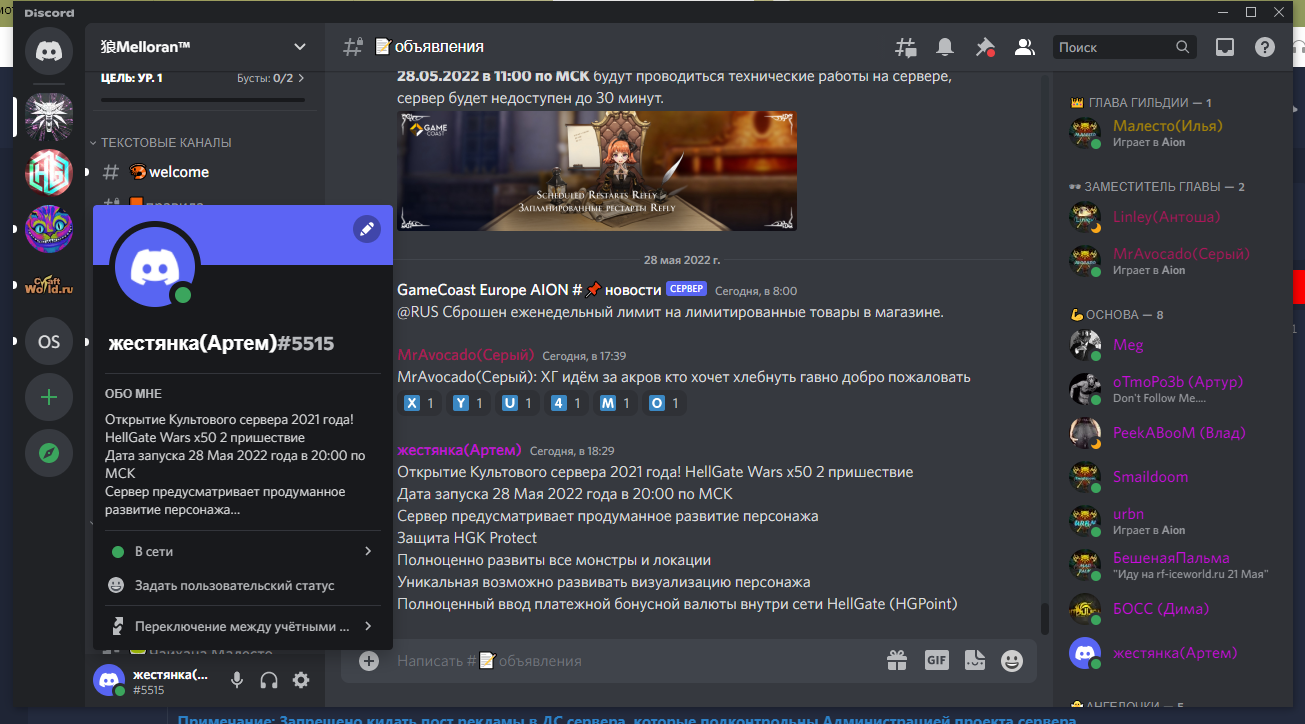This screenshot has height=724, width=1305.
Task: Click жестянка(Артем) message author name
Action: point(459,450)
